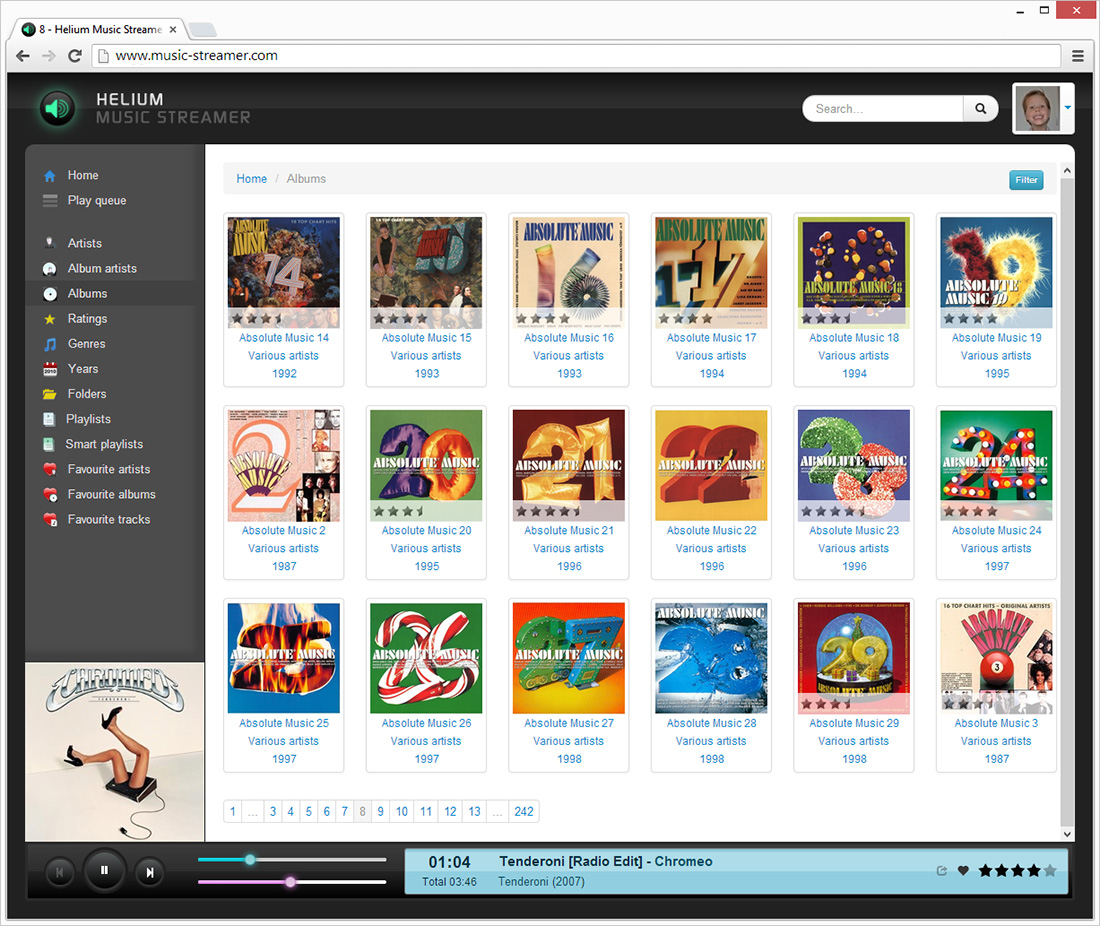The height and width of the screenshot is (926, 1100).
Task: Toggle repeat for the current track
Action: pyautogui.click(x=940, y=871)
